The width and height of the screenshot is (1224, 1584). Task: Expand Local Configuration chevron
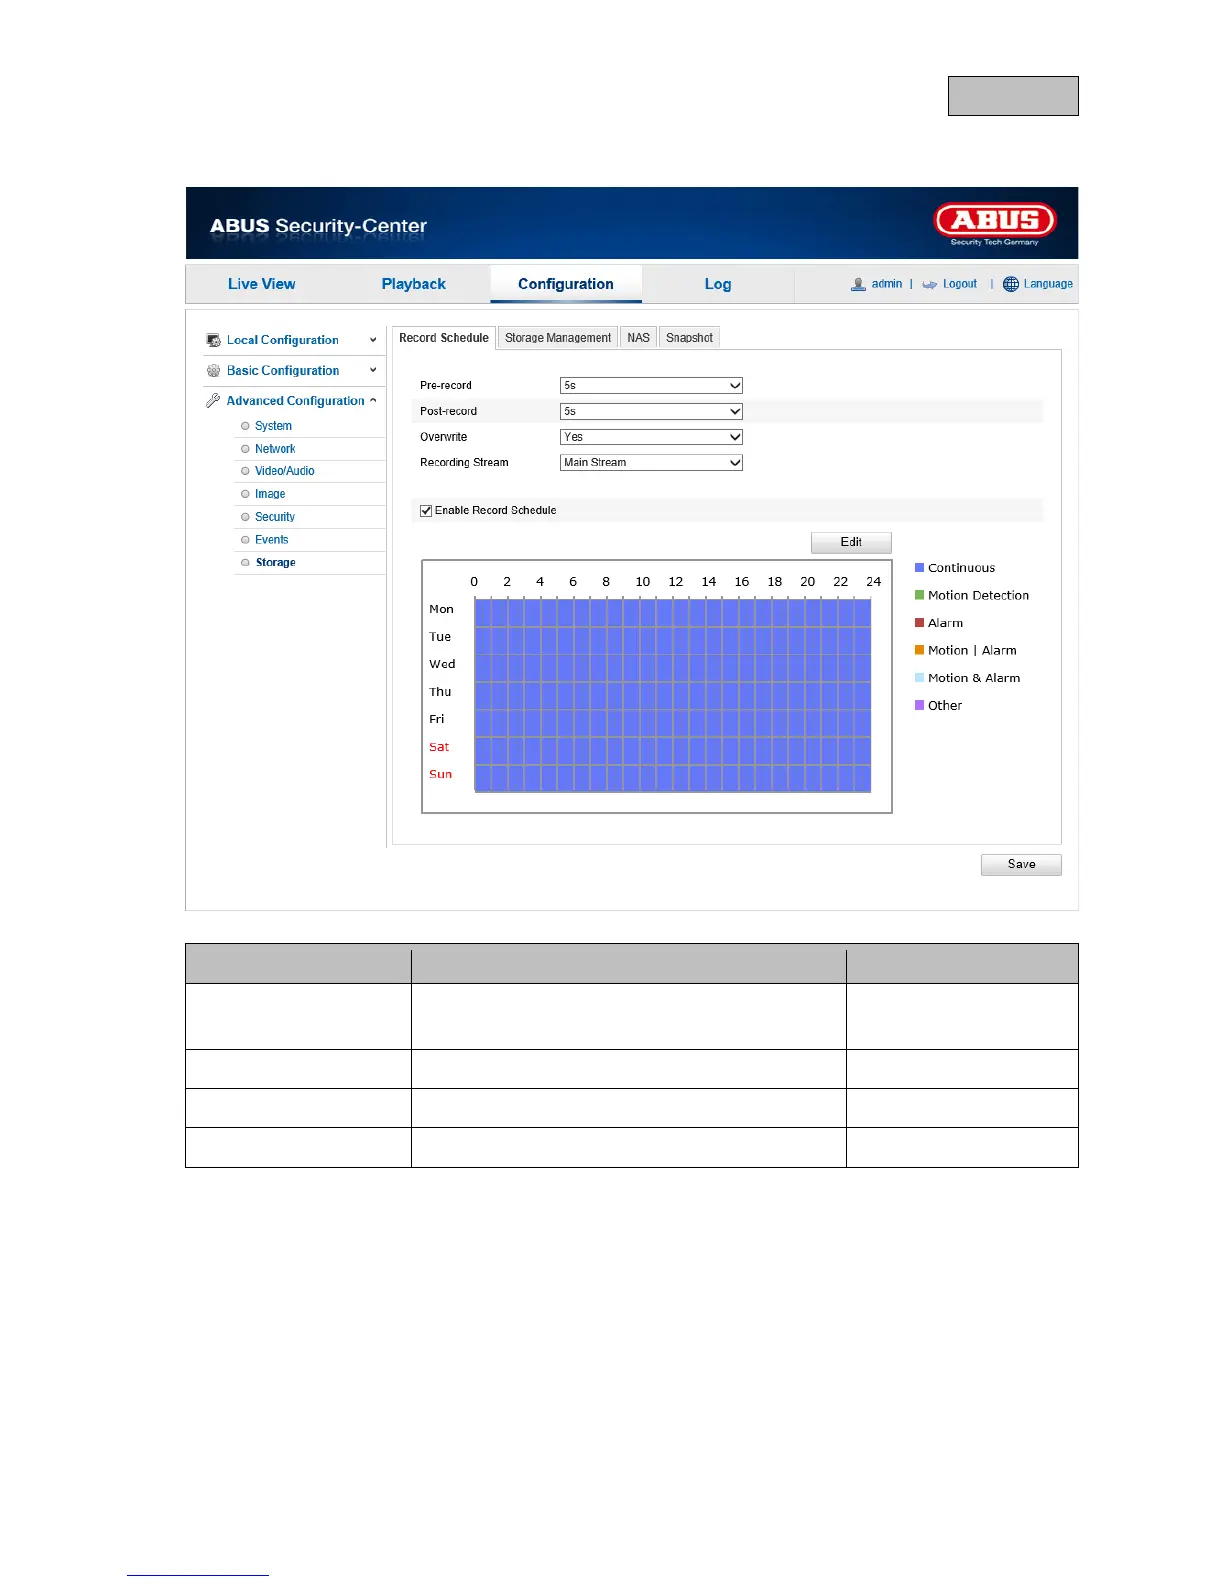373,340
